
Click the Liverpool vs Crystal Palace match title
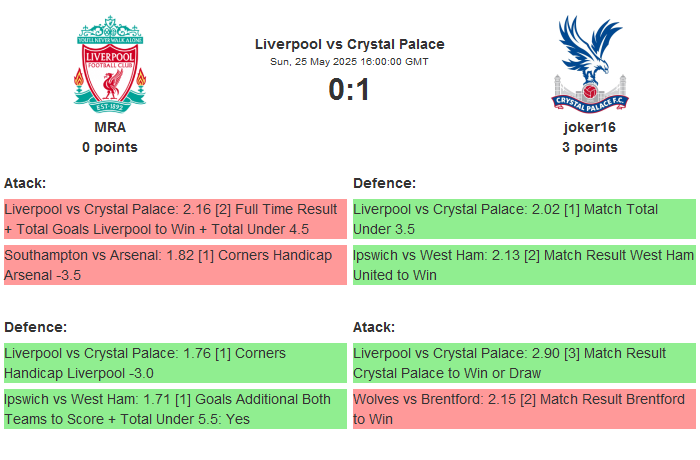click(350, 44)
